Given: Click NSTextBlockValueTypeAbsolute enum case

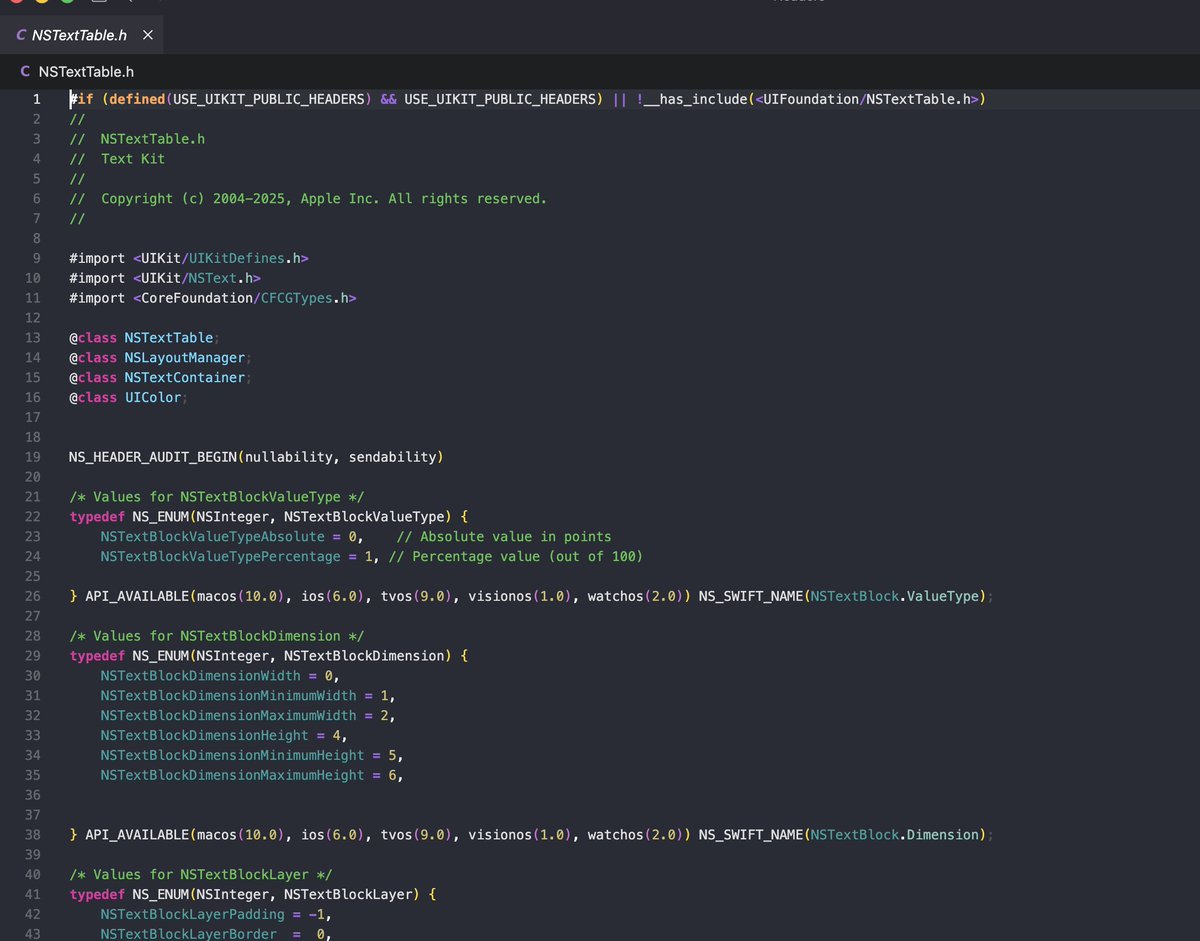Looking at the screenshot, I should (x=213, y=536).
